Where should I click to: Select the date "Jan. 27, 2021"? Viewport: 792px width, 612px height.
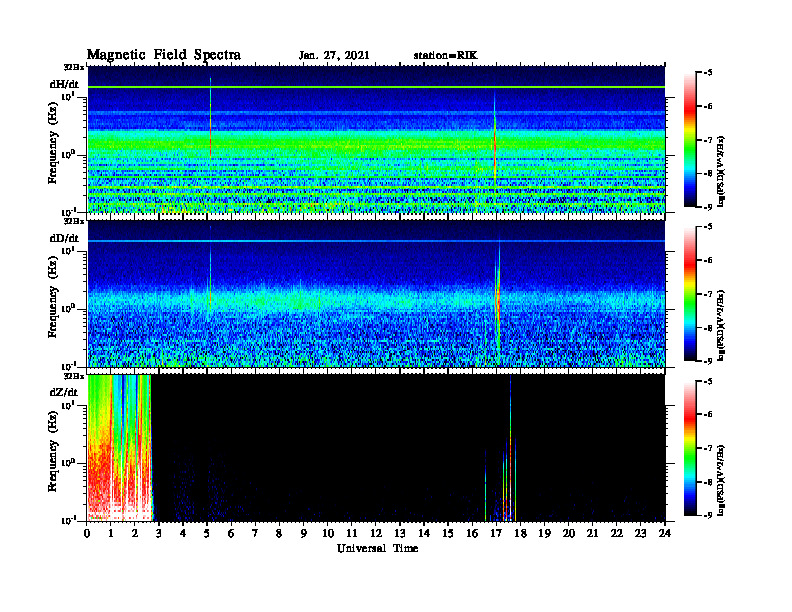(x=334, y=56)
